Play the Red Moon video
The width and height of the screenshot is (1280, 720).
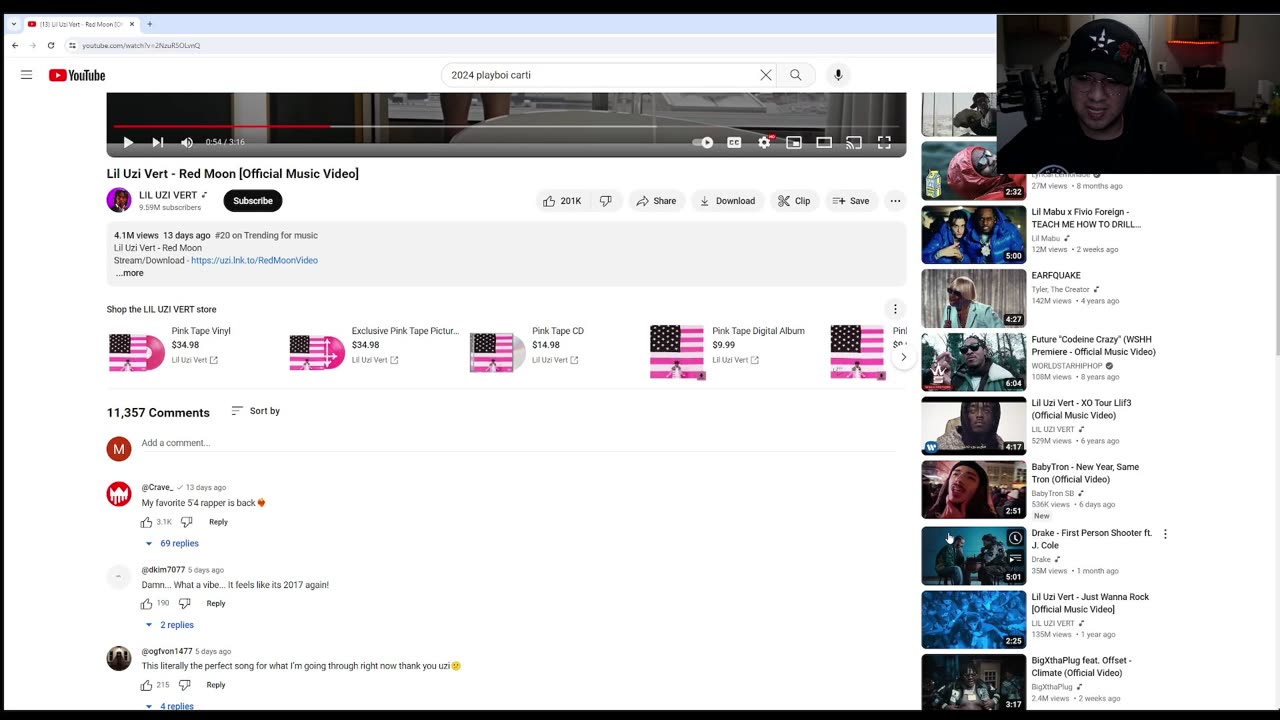coord(128,142)
